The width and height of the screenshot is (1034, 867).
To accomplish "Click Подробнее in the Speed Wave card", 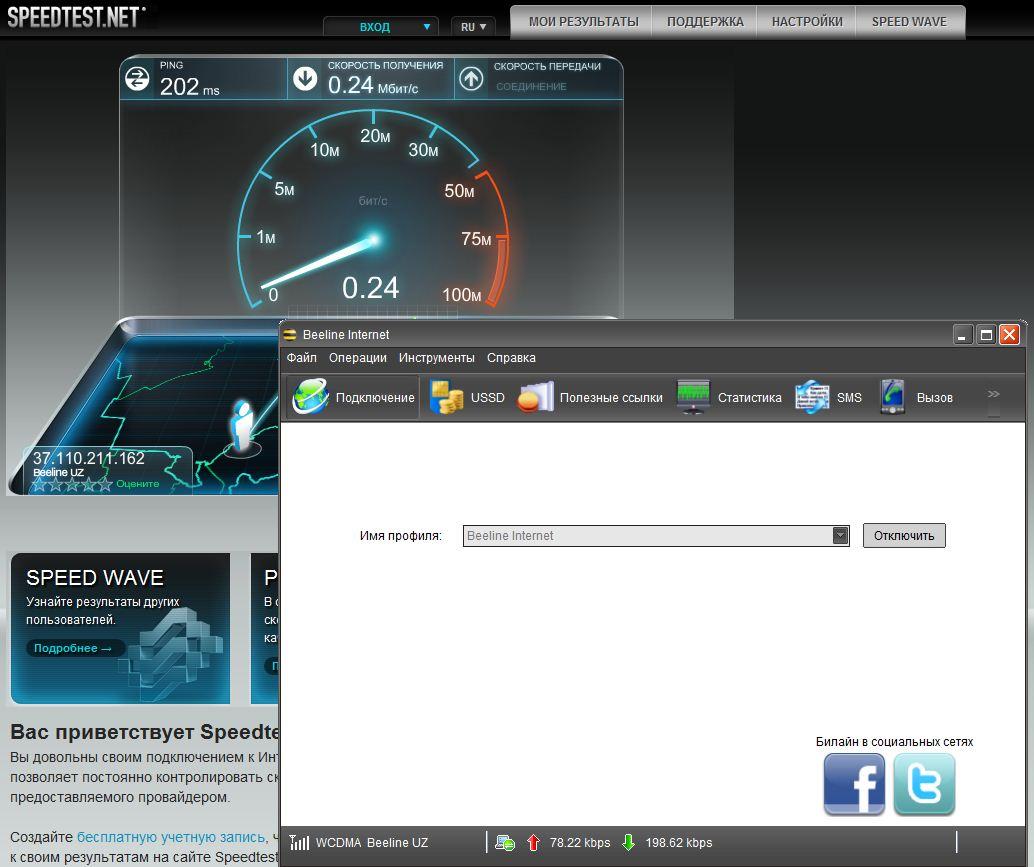I will [x=74, y=648].
